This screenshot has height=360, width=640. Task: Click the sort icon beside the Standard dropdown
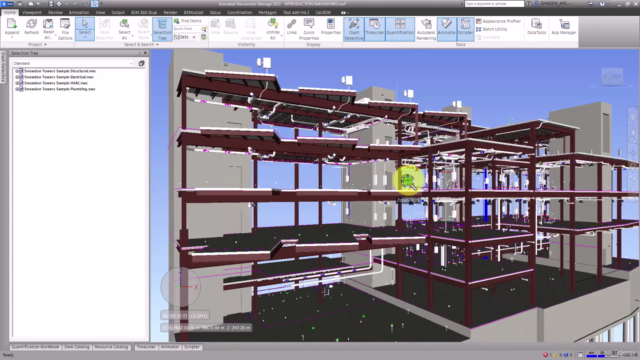(142, 63)
